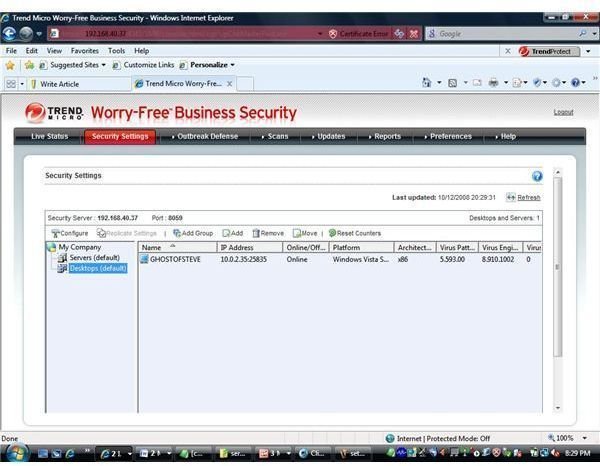This screenshot has height=466, width=600.
Task: Click the Feeds RSS icon in command bar
Action: 452,83
